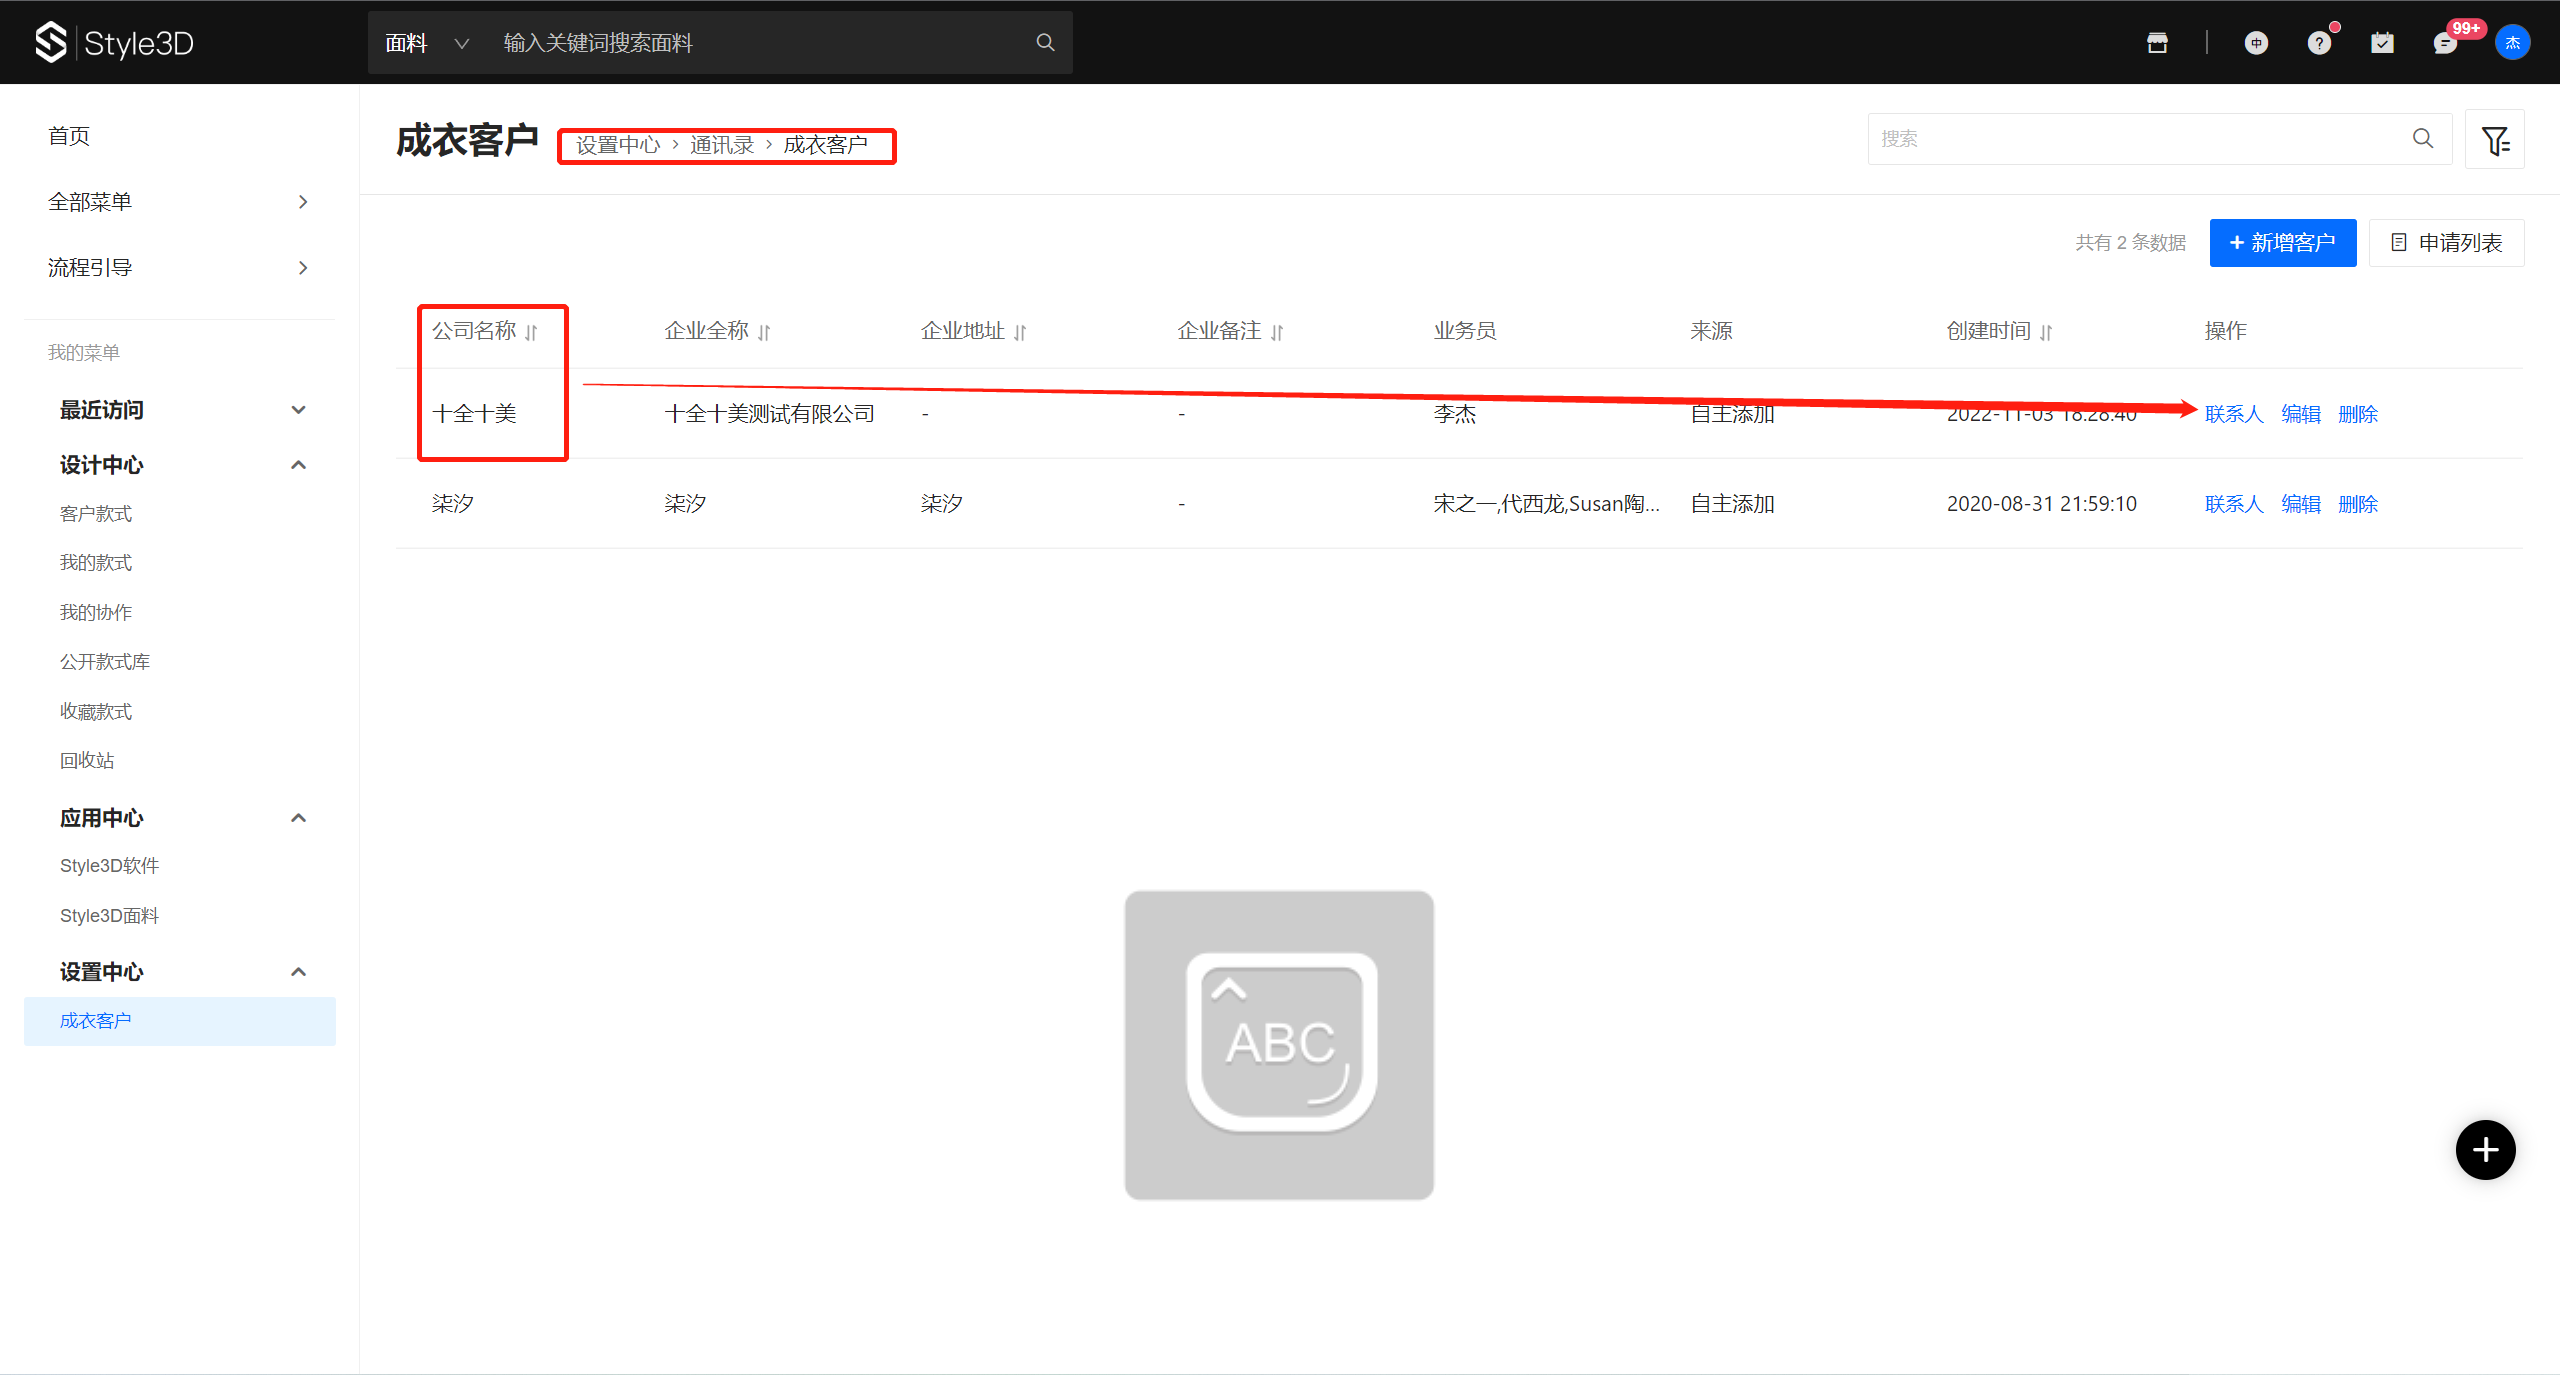Click the black floating plus button
Viewport: 2560px width, 1375px height.
pyautogui.click(x=2485, y=1150)
